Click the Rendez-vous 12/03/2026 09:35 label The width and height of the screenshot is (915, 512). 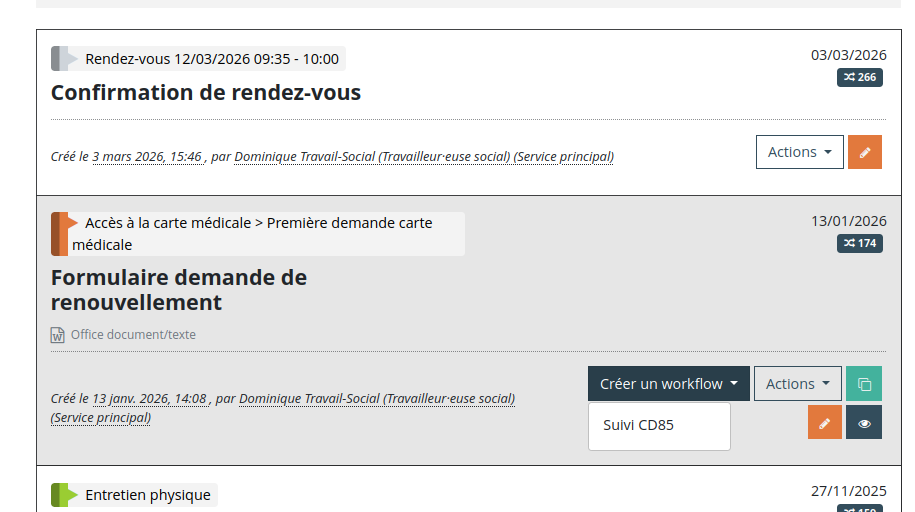211,59
